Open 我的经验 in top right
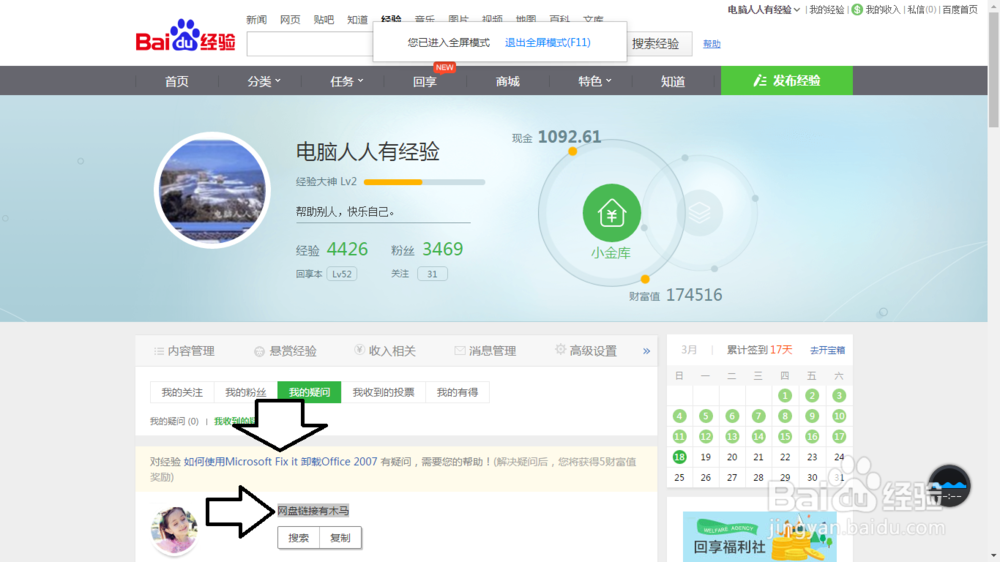The height and width of the screenshot is (562, 1000). tap(827, 10)
